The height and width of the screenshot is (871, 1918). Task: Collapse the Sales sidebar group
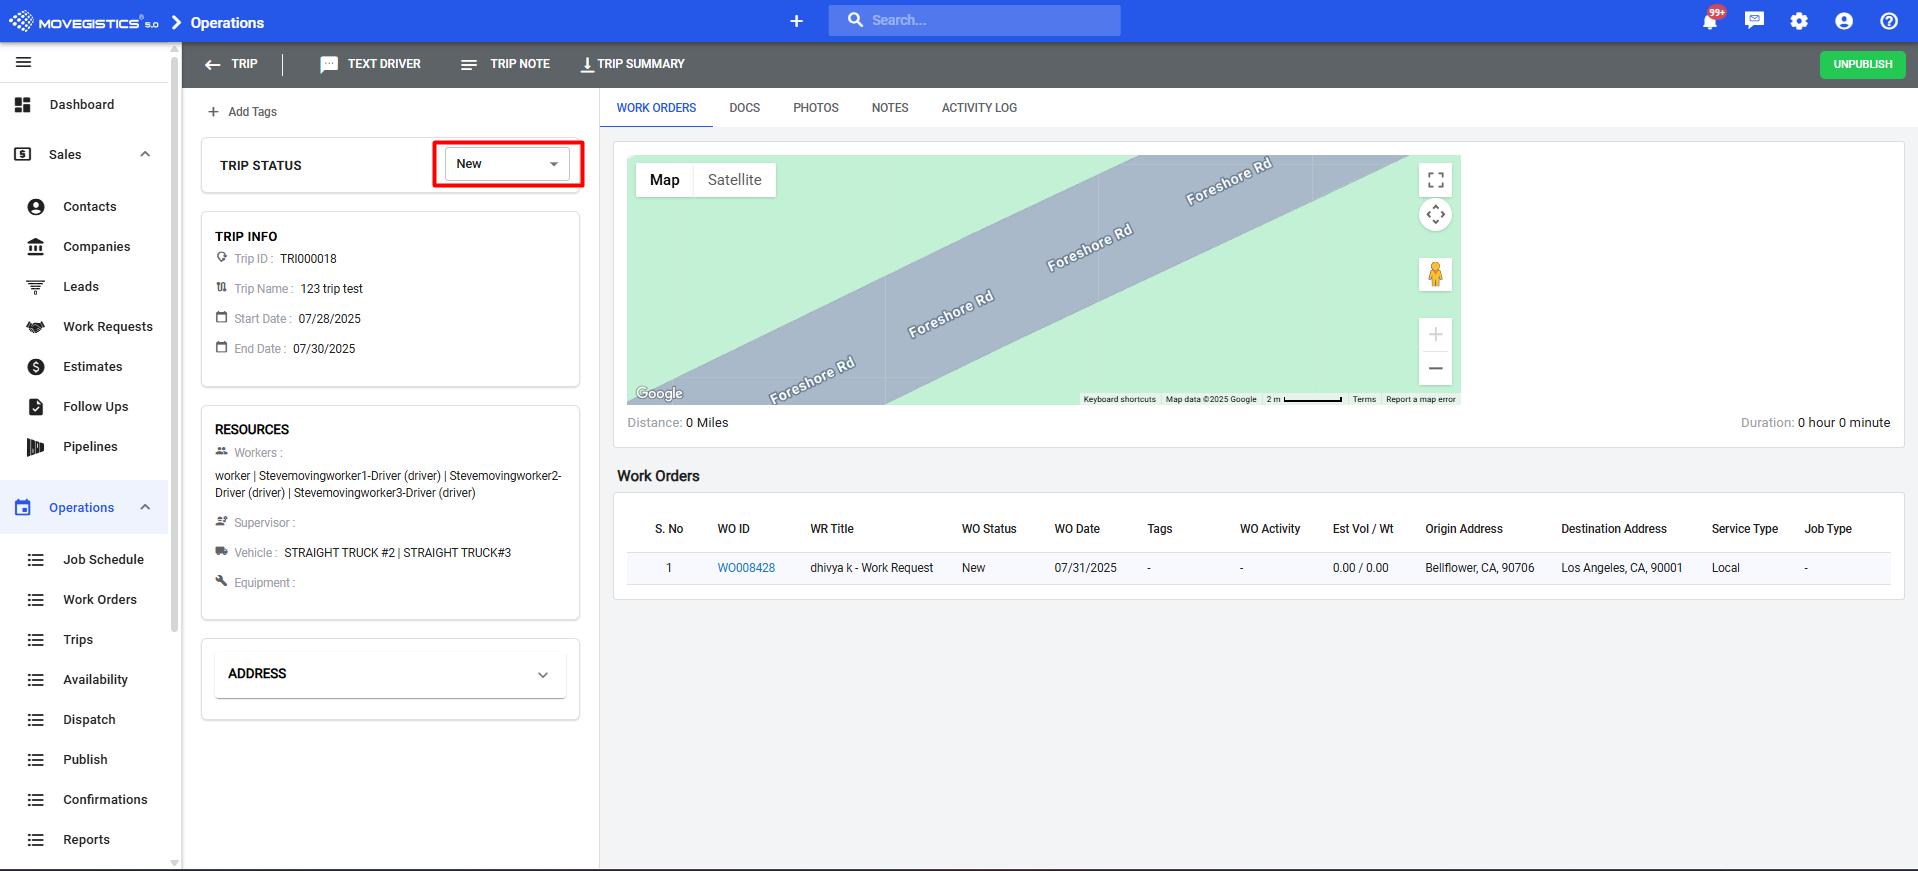pyautogui.click(x=145, y=154)
